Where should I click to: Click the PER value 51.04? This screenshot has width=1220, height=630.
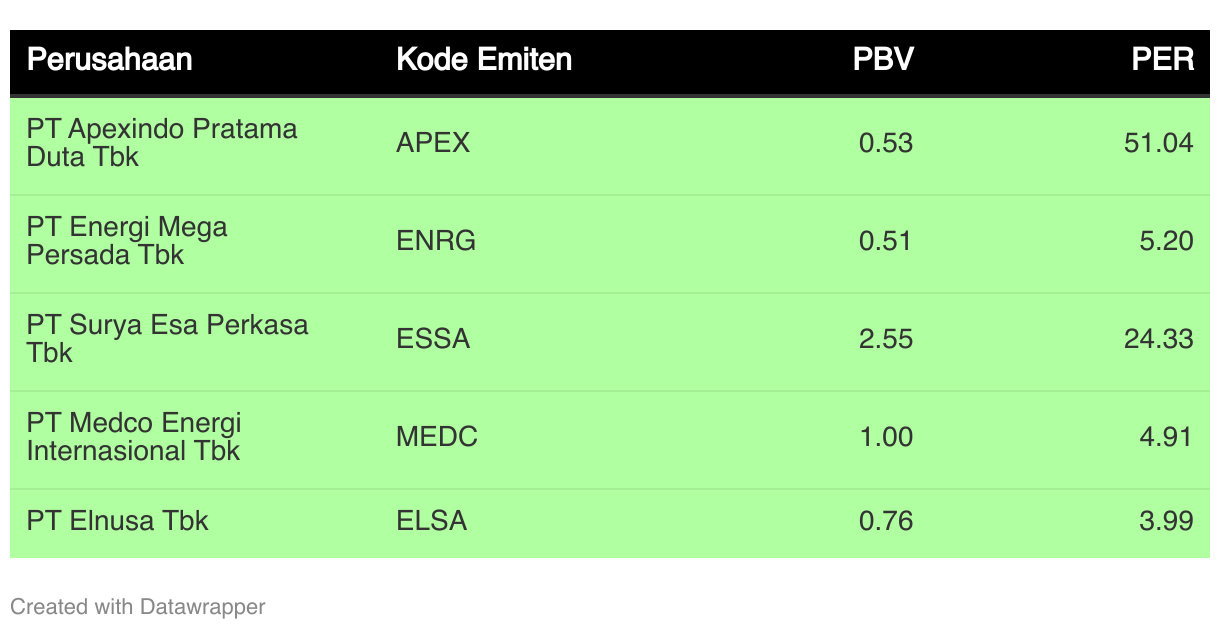[1159, 143]
